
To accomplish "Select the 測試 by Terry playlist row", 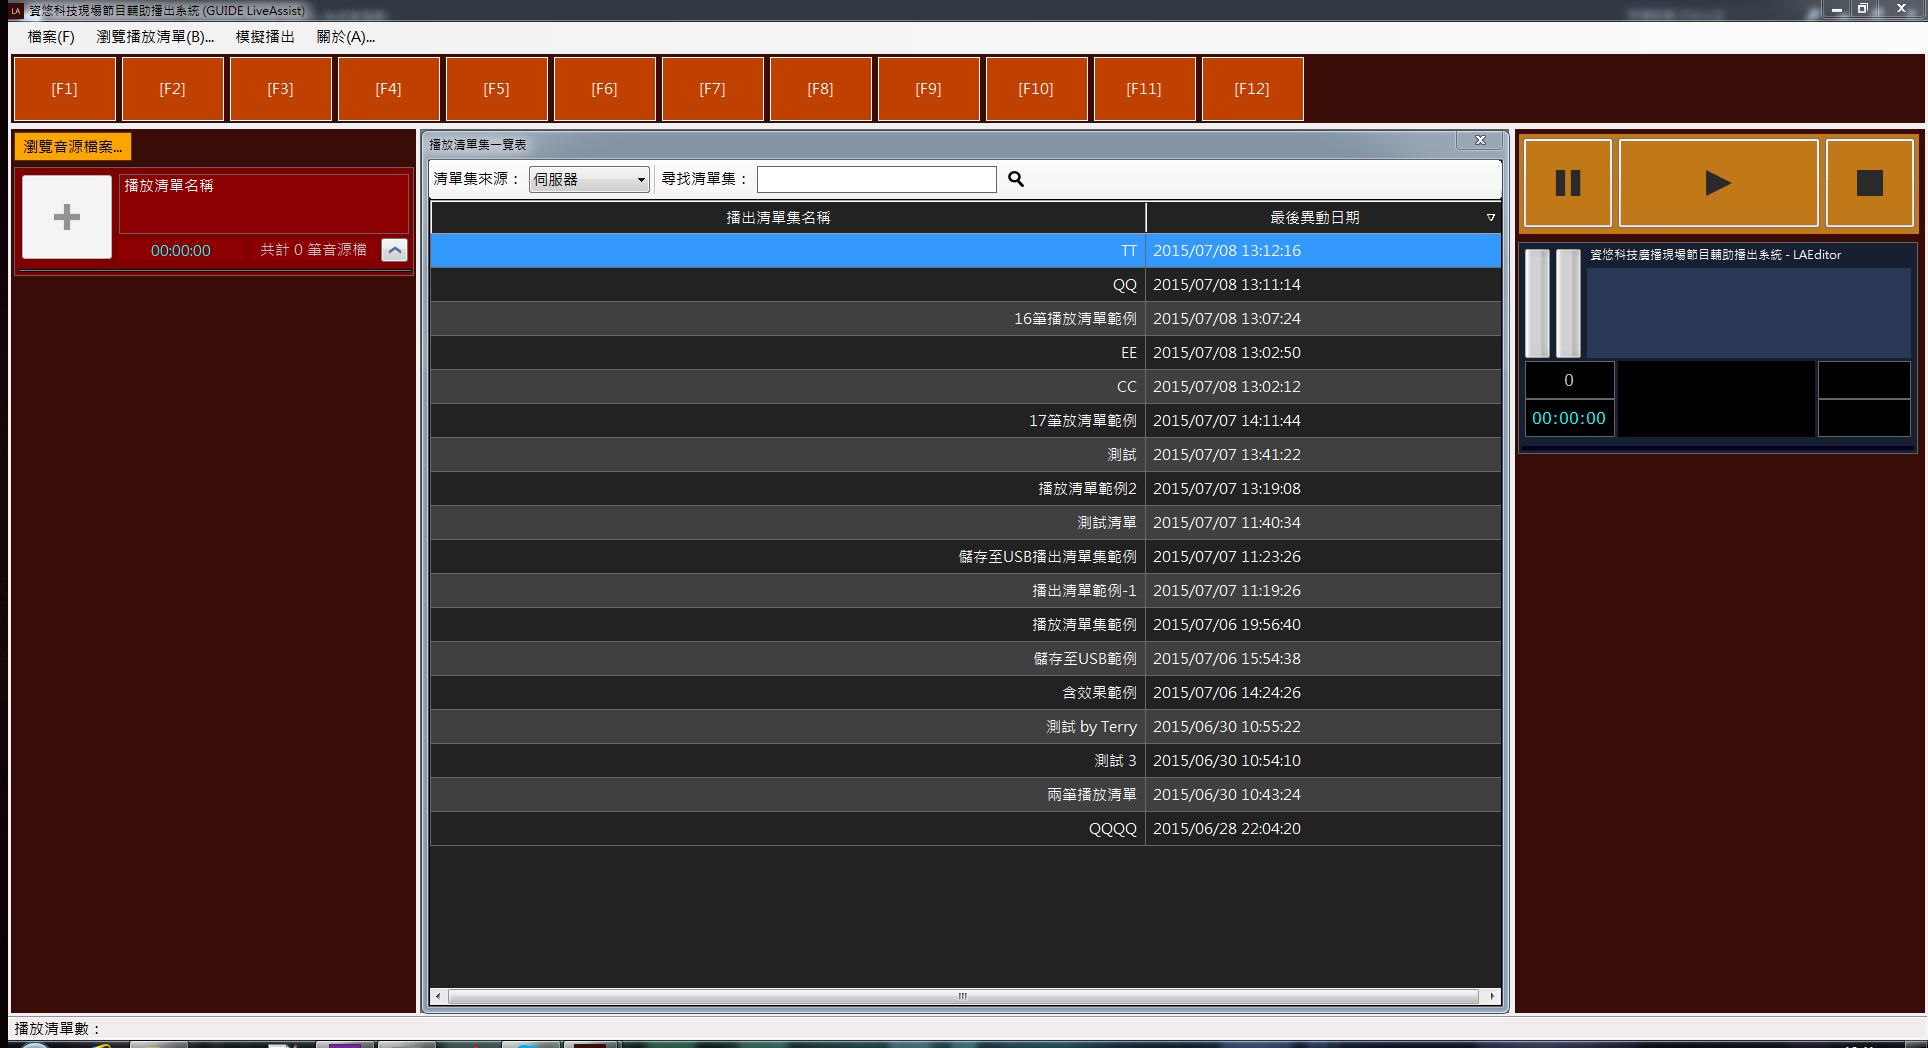I will (965, 727).
